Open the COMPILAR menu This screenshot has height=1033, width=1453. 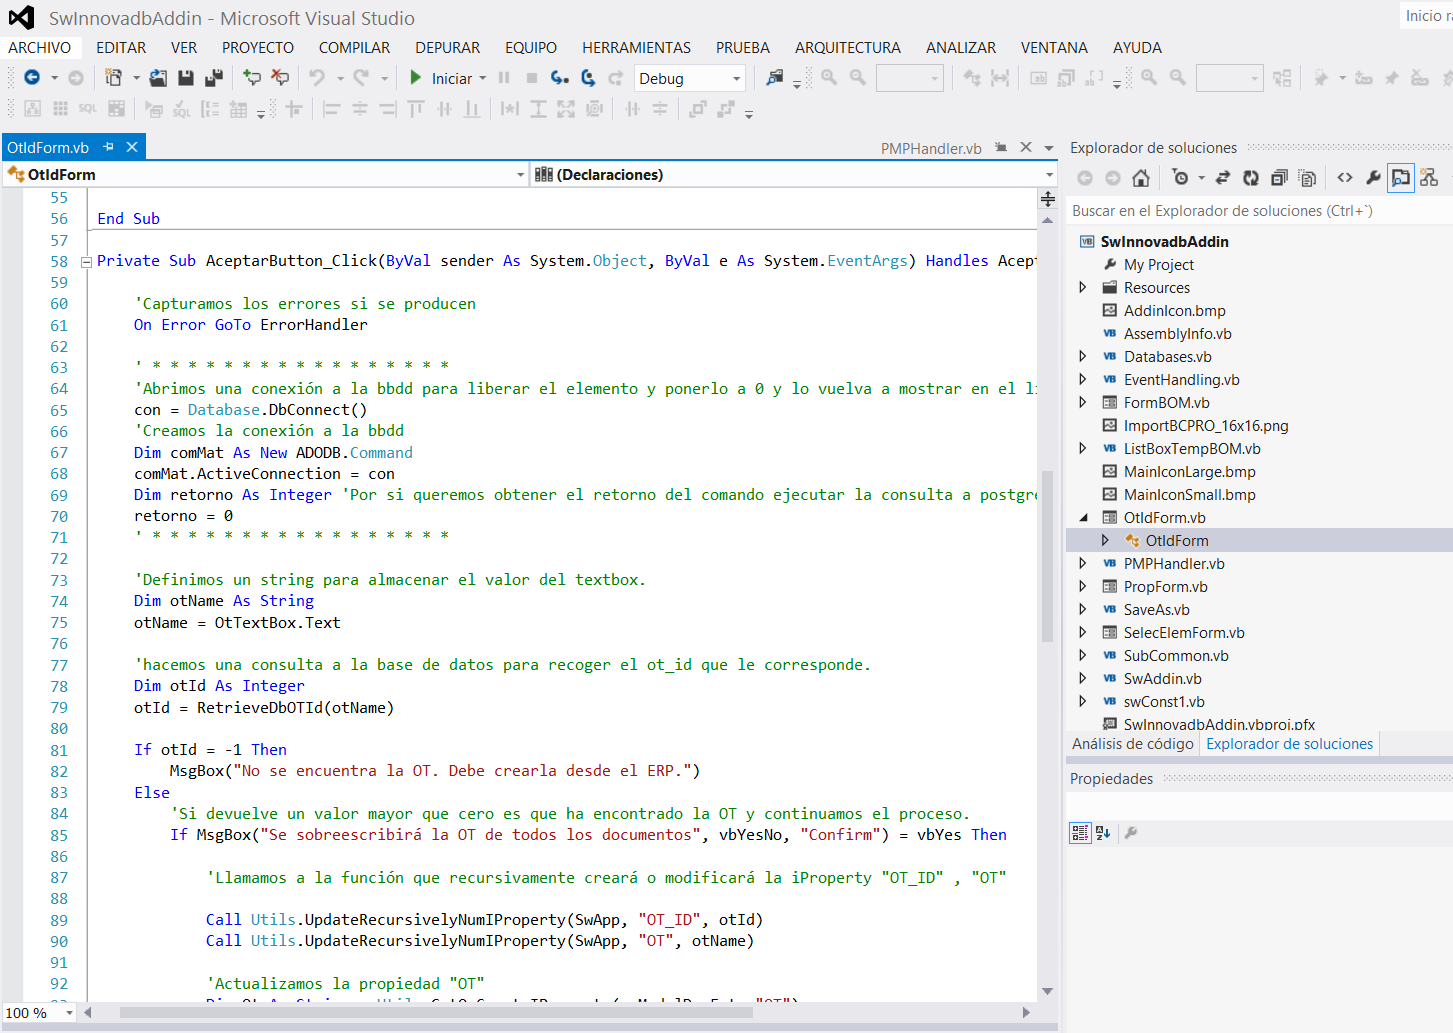click(355, 48)
